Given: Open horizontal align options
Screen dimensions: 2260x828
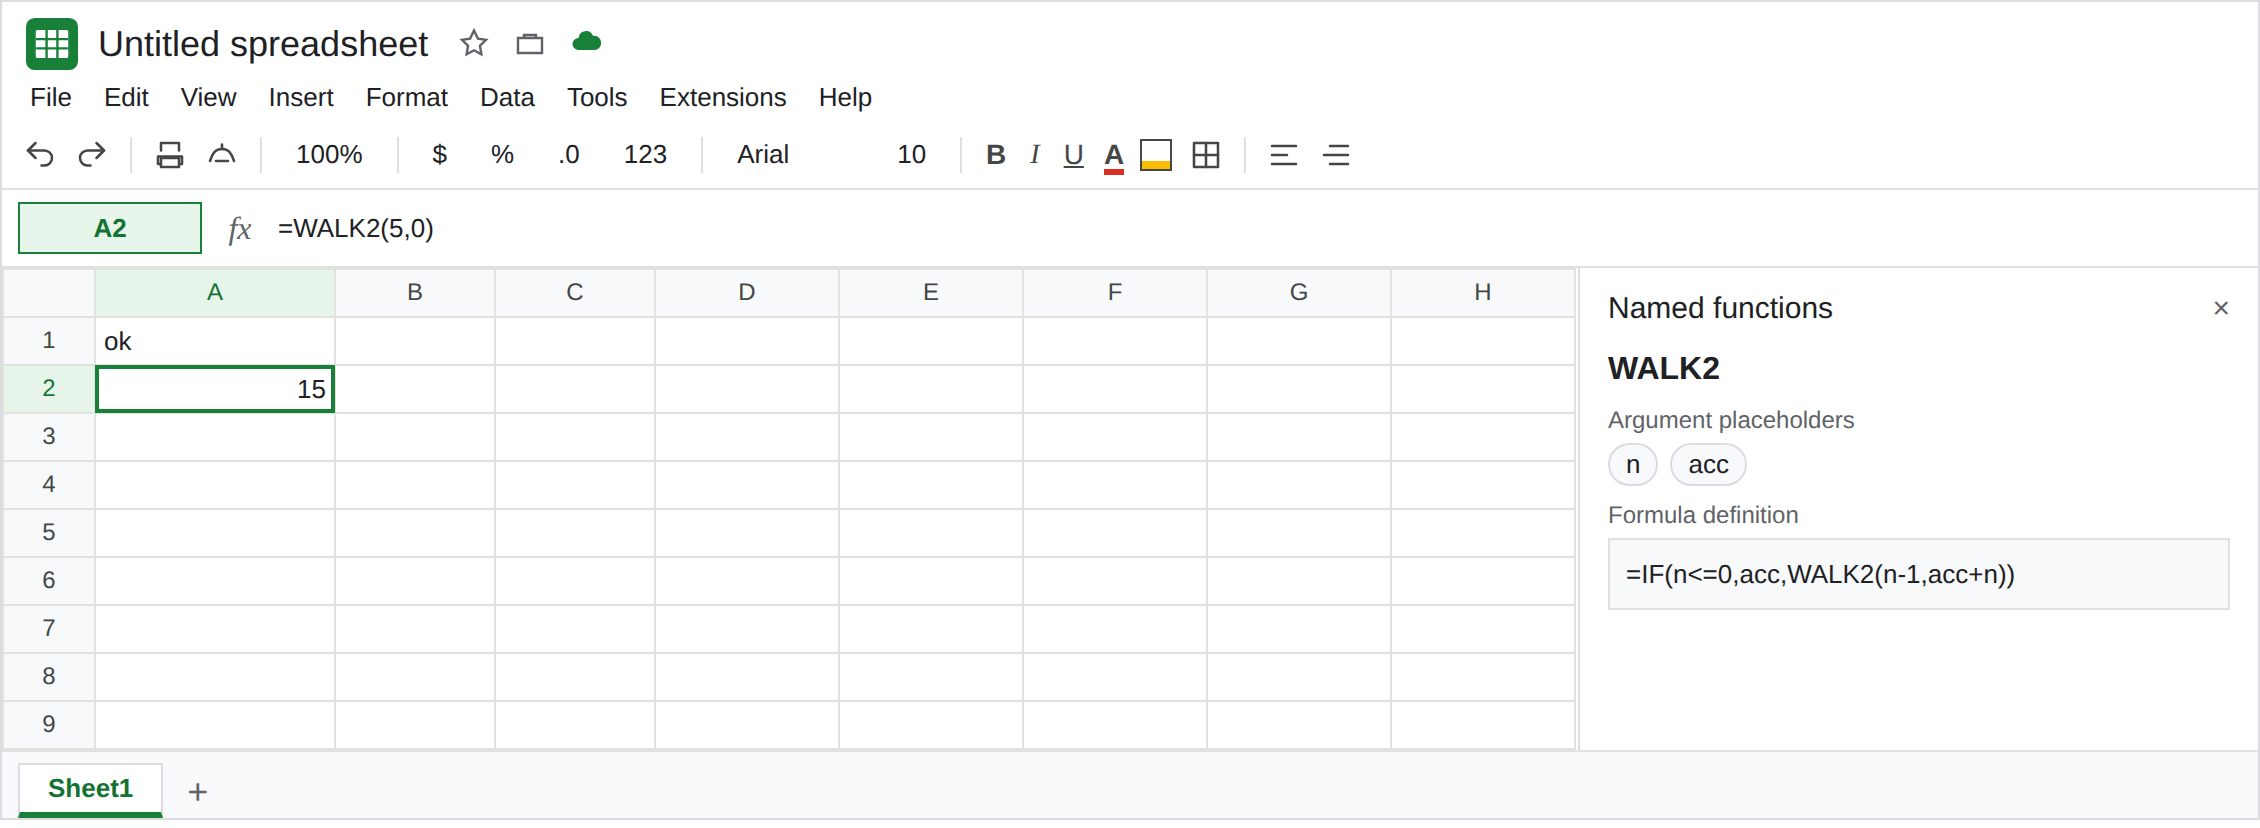Looking at the screenshot, I should [1284, 155].
